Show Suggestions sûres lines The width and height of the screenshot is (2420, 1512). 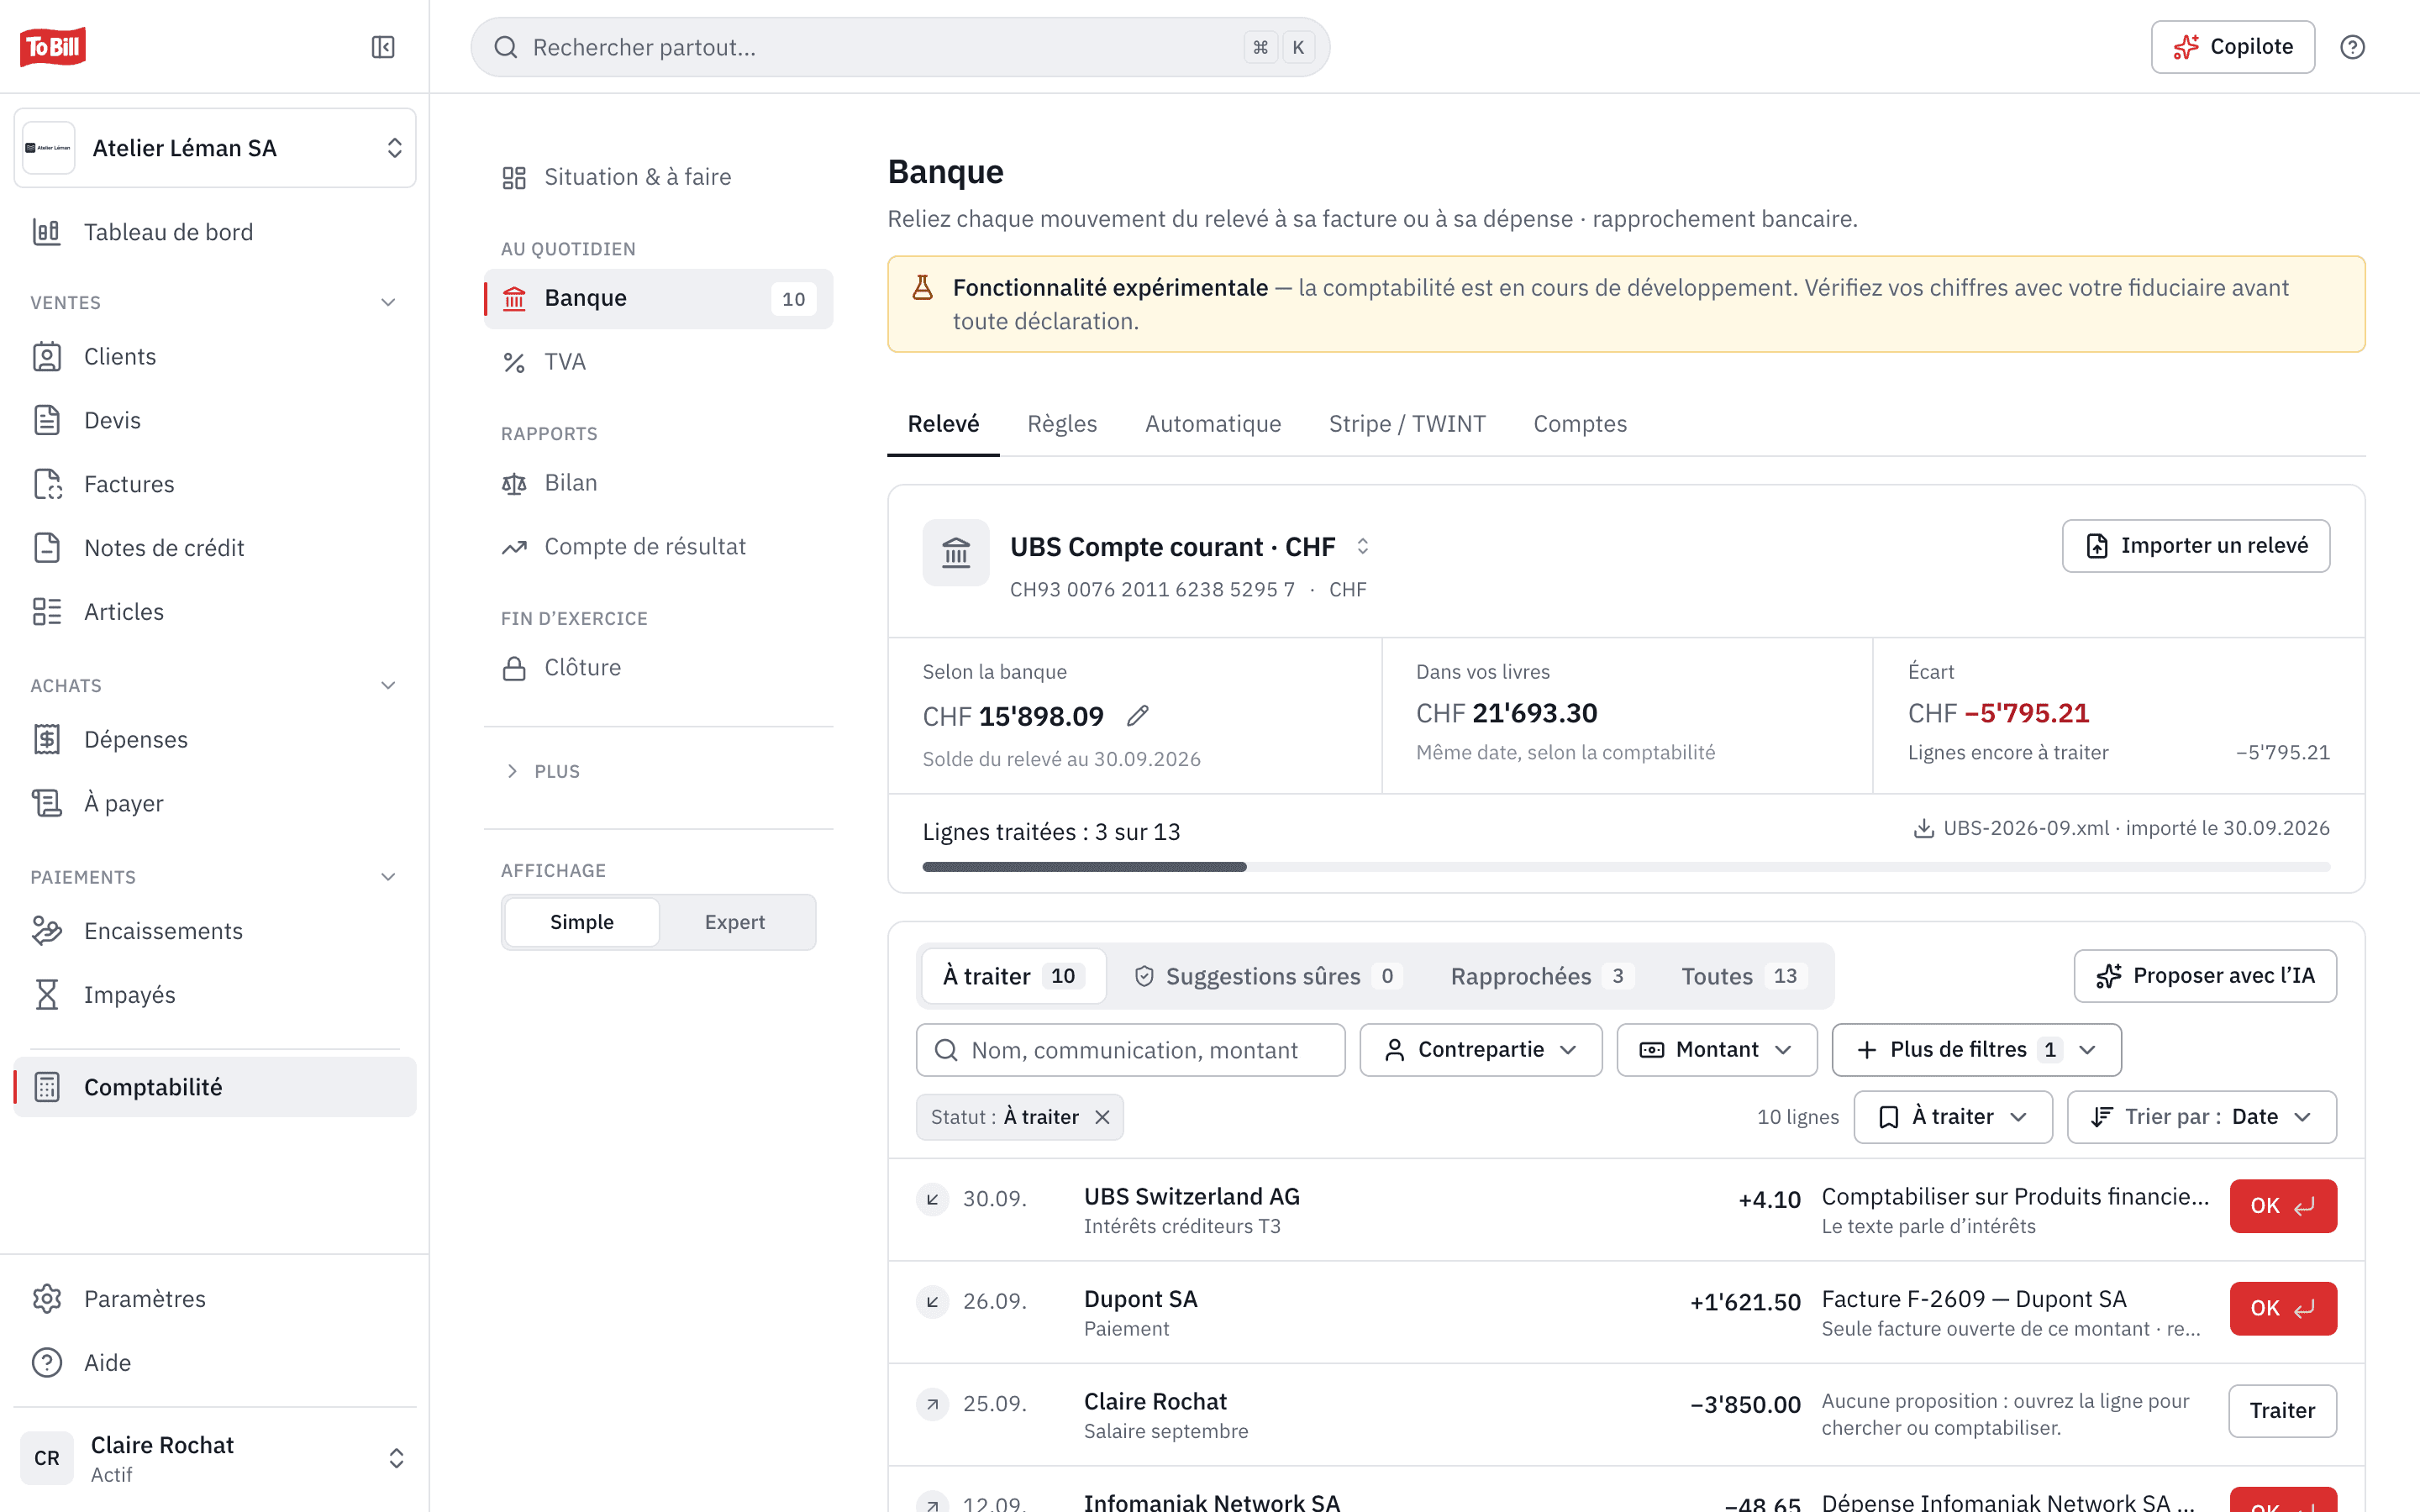click(1268, 976)
